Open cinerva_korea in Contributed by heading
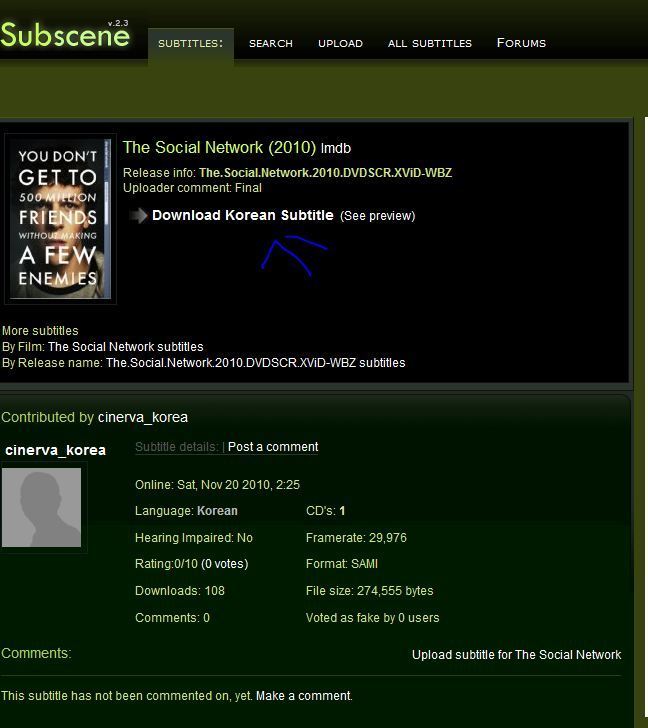 click(143, 417)
